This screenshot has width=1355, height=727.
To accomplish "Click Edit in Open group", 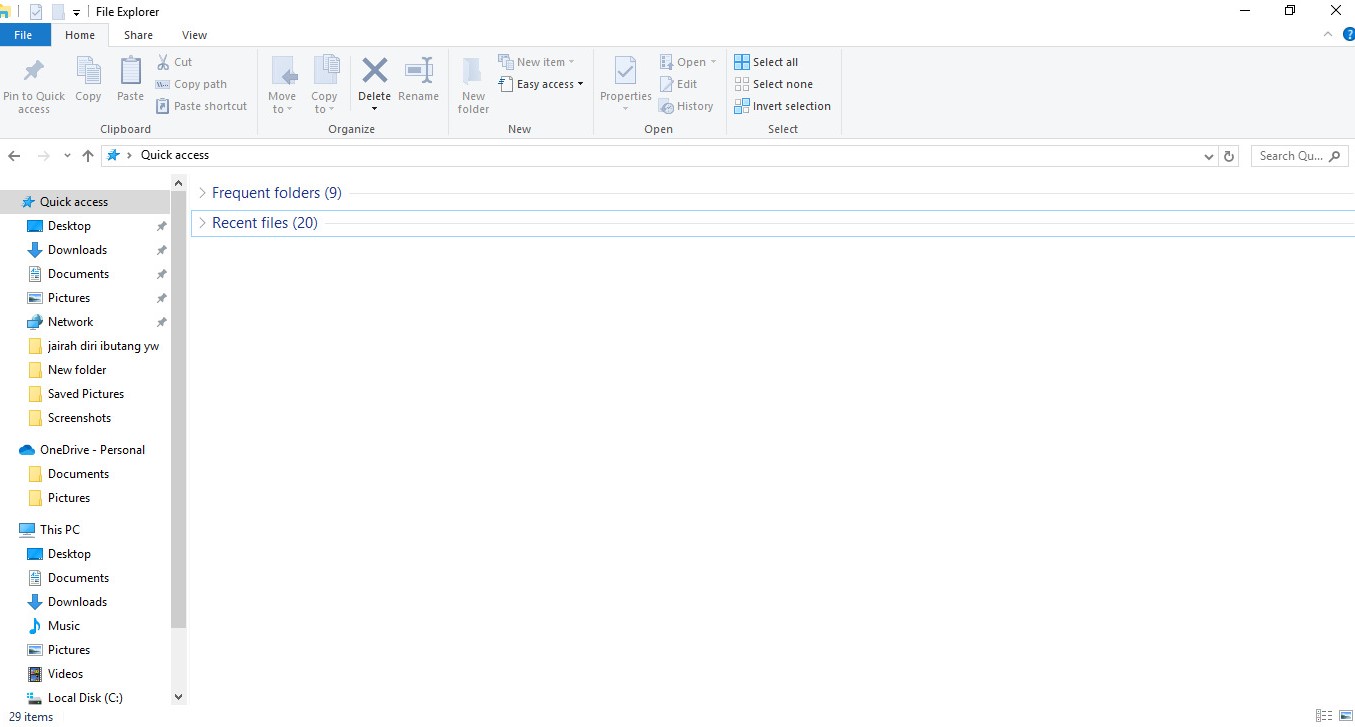I will pos(679,84).
